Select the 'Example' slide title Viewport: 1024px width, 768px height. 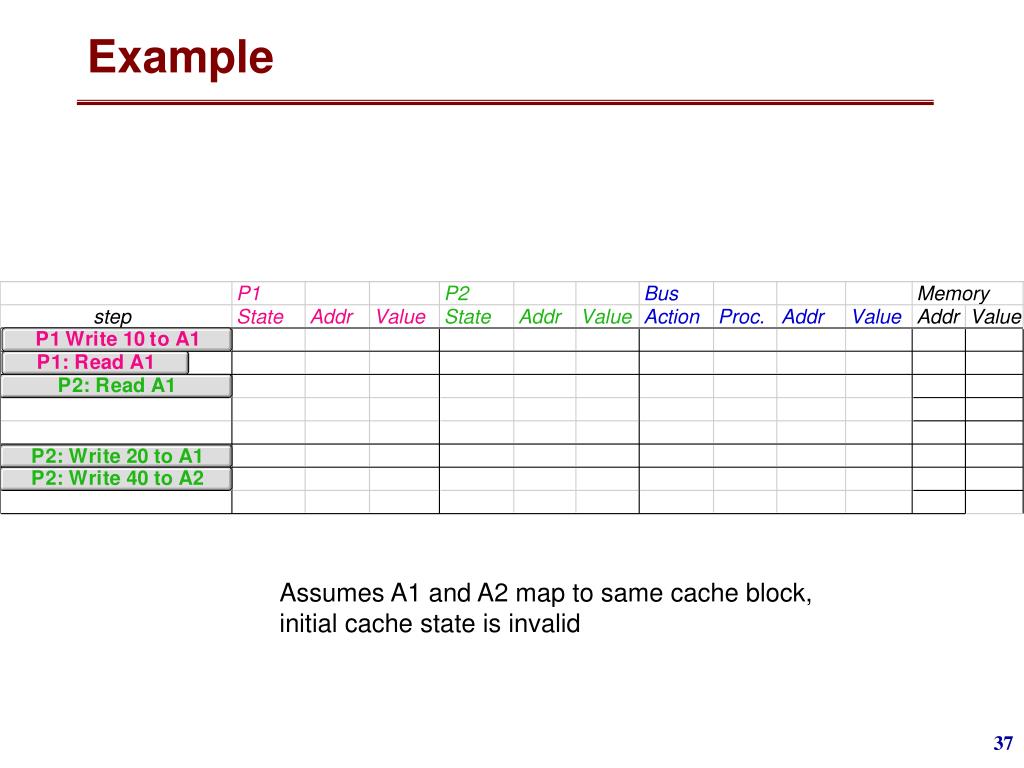pos(180,57)
